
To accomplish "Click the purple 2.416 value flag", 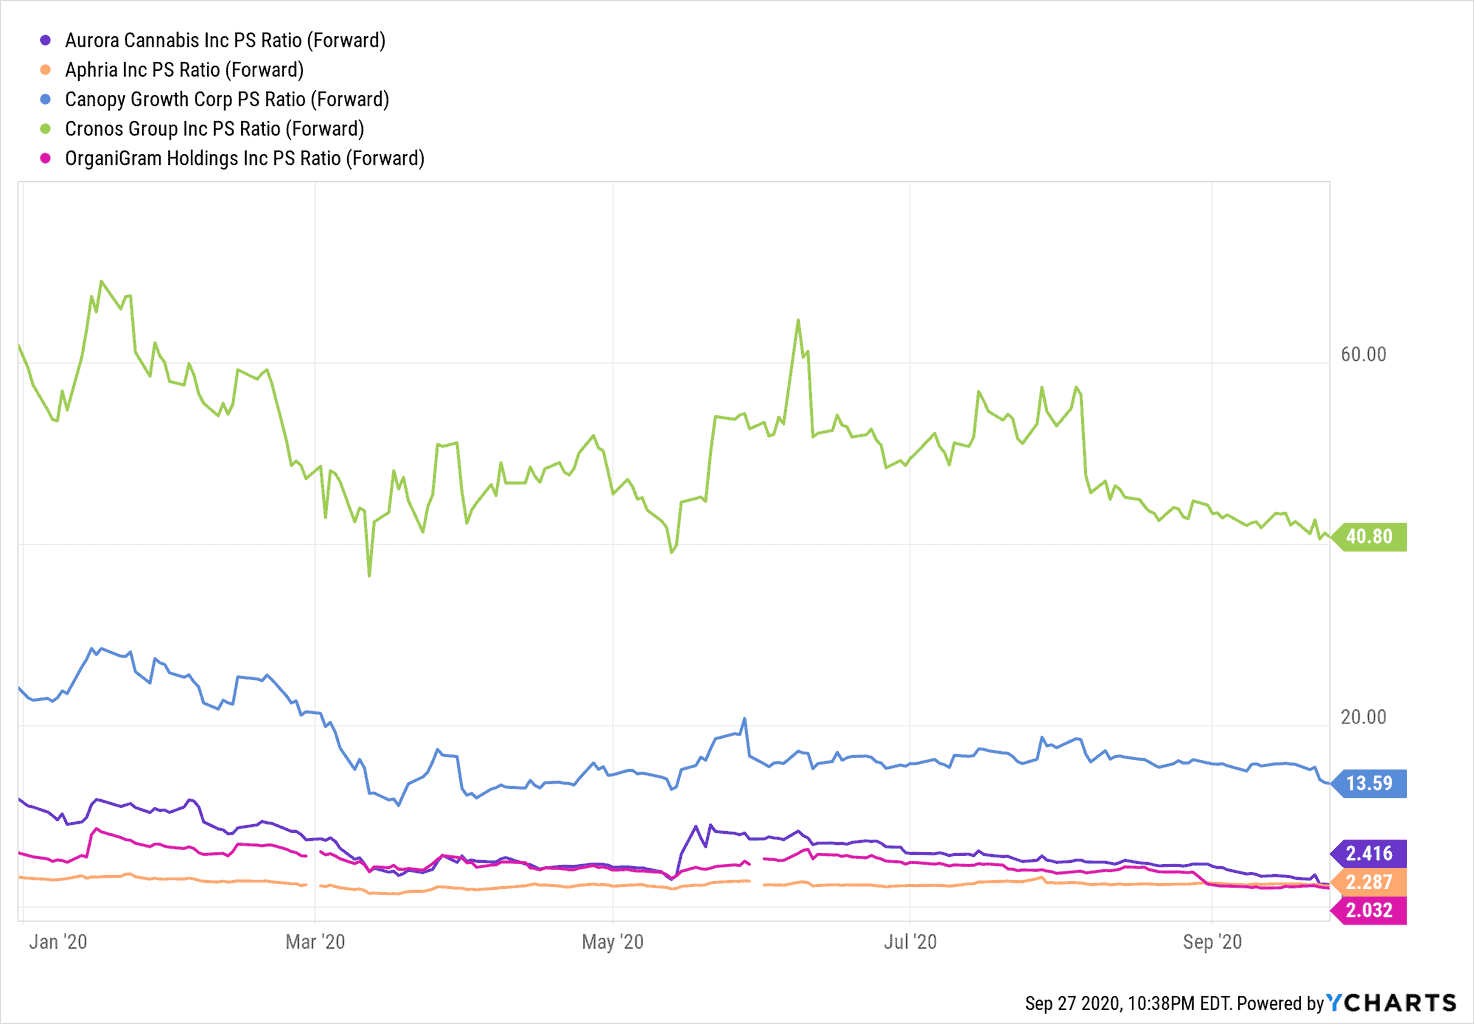I will [1369, 854].
